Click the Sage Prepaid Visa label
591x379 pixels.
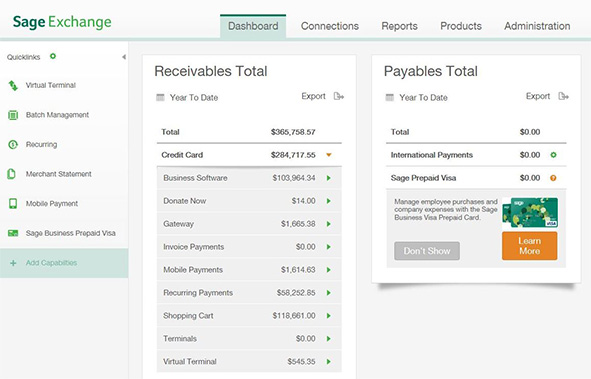(423, 178)
